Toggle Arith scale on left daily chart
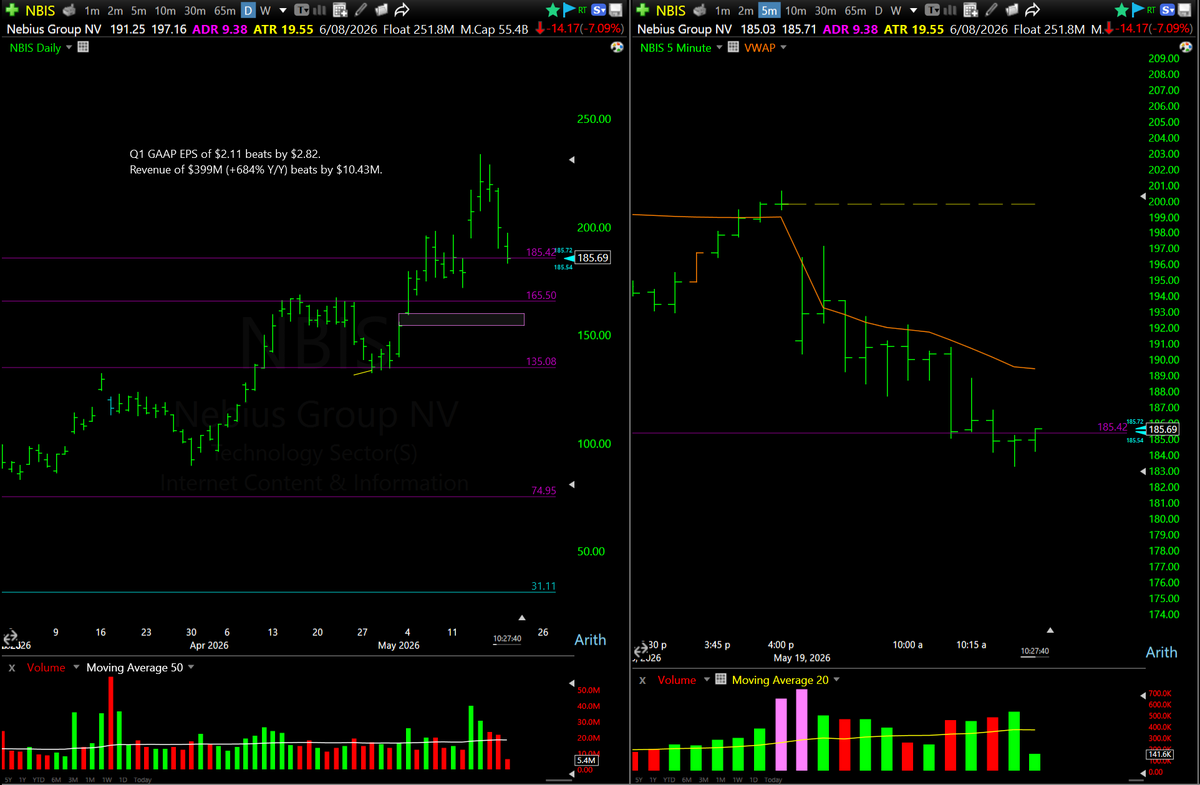 click(589, 640)
